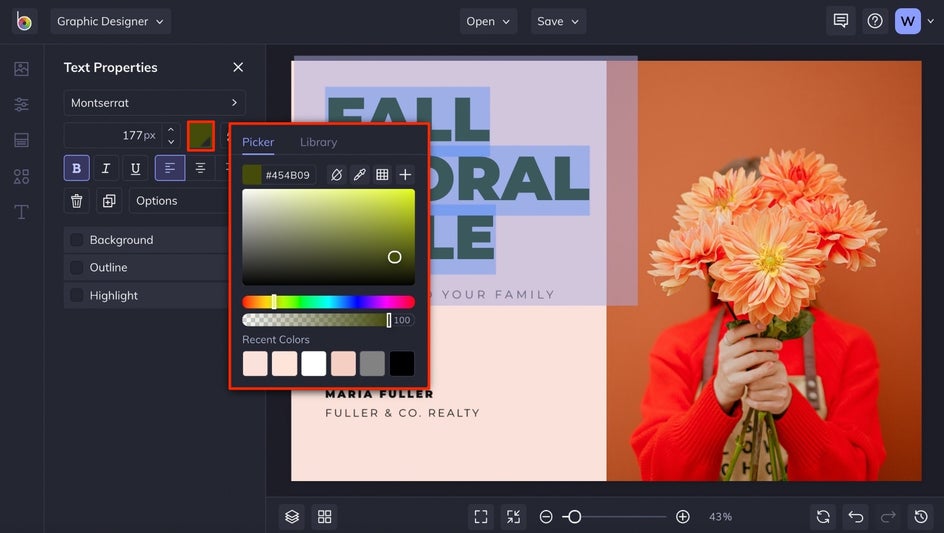Viewport: 944px width, 533px height.
Task: Select the black recent color swatch
Action: [402, 364]
